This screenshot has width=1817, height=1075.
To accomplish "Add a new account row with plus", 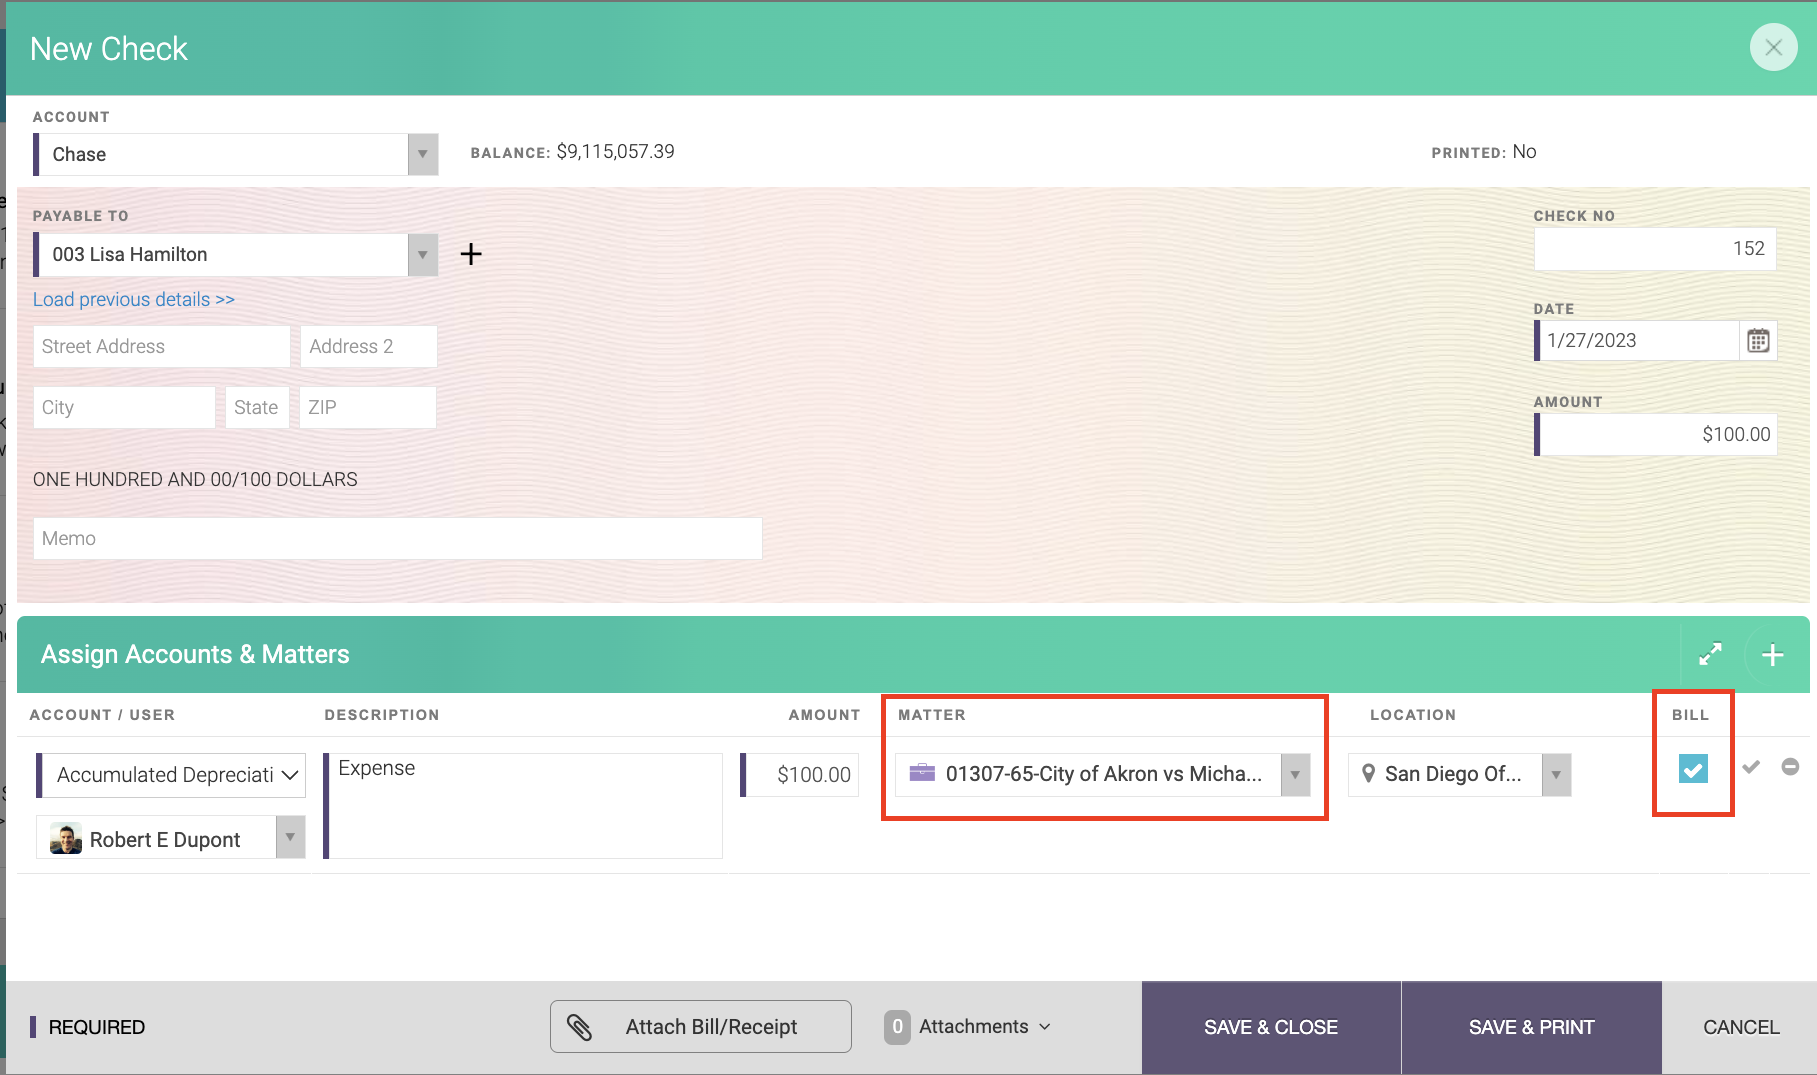I will (x=1772, y=654).
